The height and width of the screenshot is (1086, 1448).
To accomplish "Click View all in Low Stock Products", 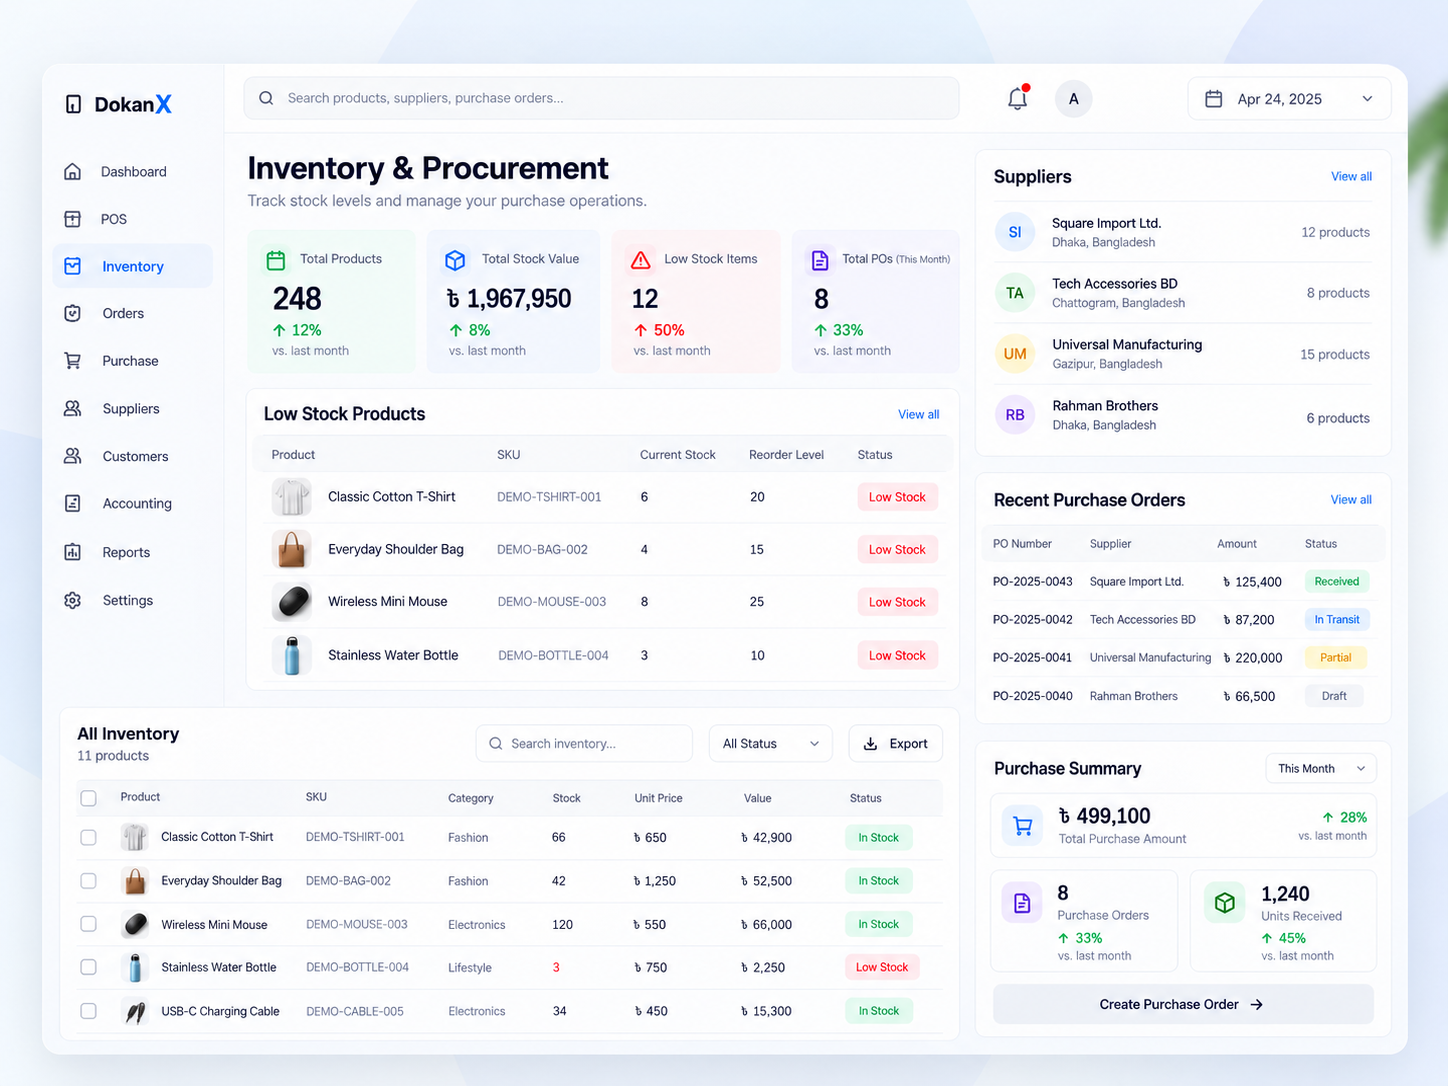I will tap(918, 414).
